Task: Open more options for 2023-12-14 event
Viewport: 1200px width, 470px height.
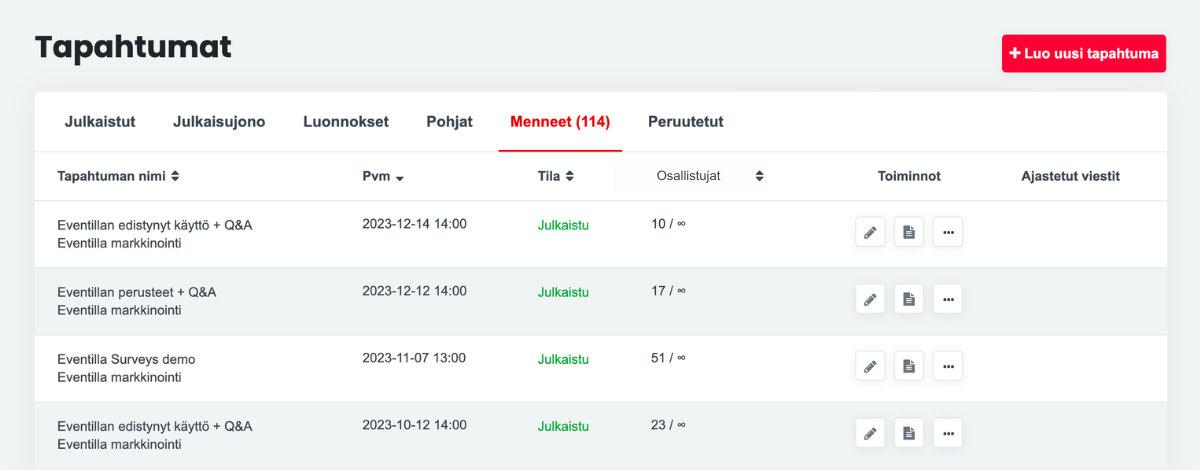Action: click(948, 232)
